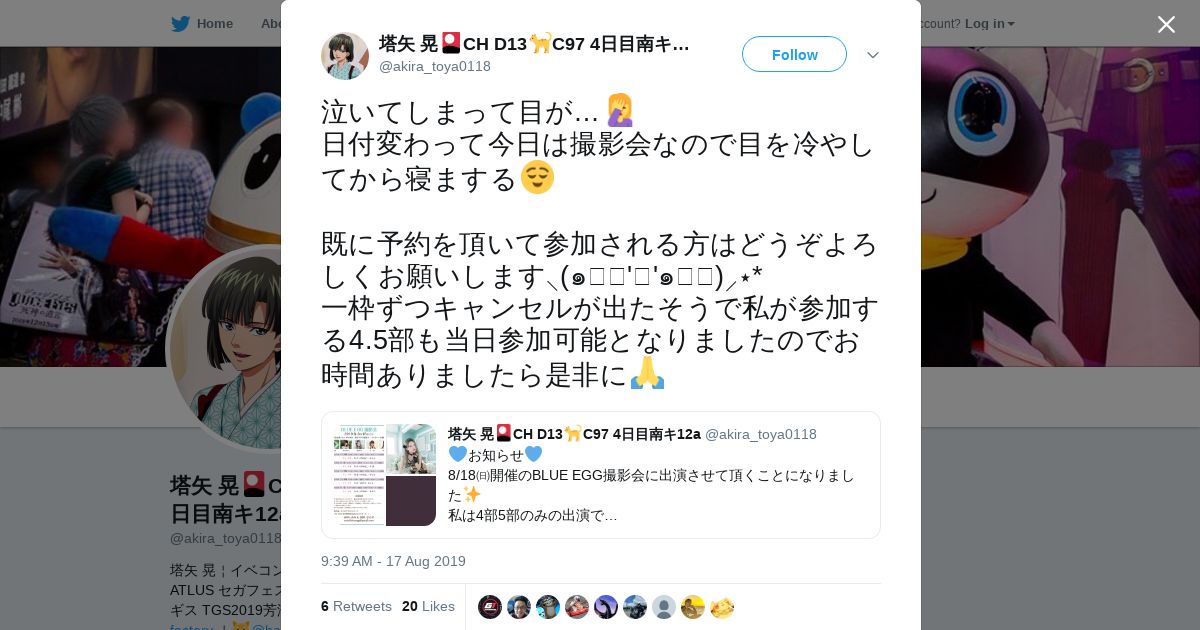Viewport: 1200px width, 630px height.
Task: Close the tweet overlay with X icon
Action: click(x=1166, y=24)
